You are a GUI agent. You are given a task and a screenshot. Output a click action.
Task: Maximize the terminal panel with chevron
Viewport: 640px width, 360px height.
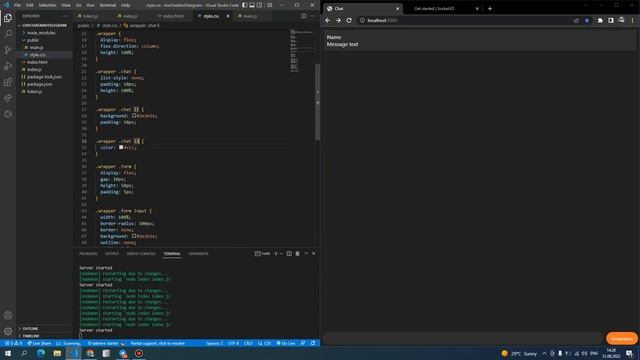(x=306, y=253)
